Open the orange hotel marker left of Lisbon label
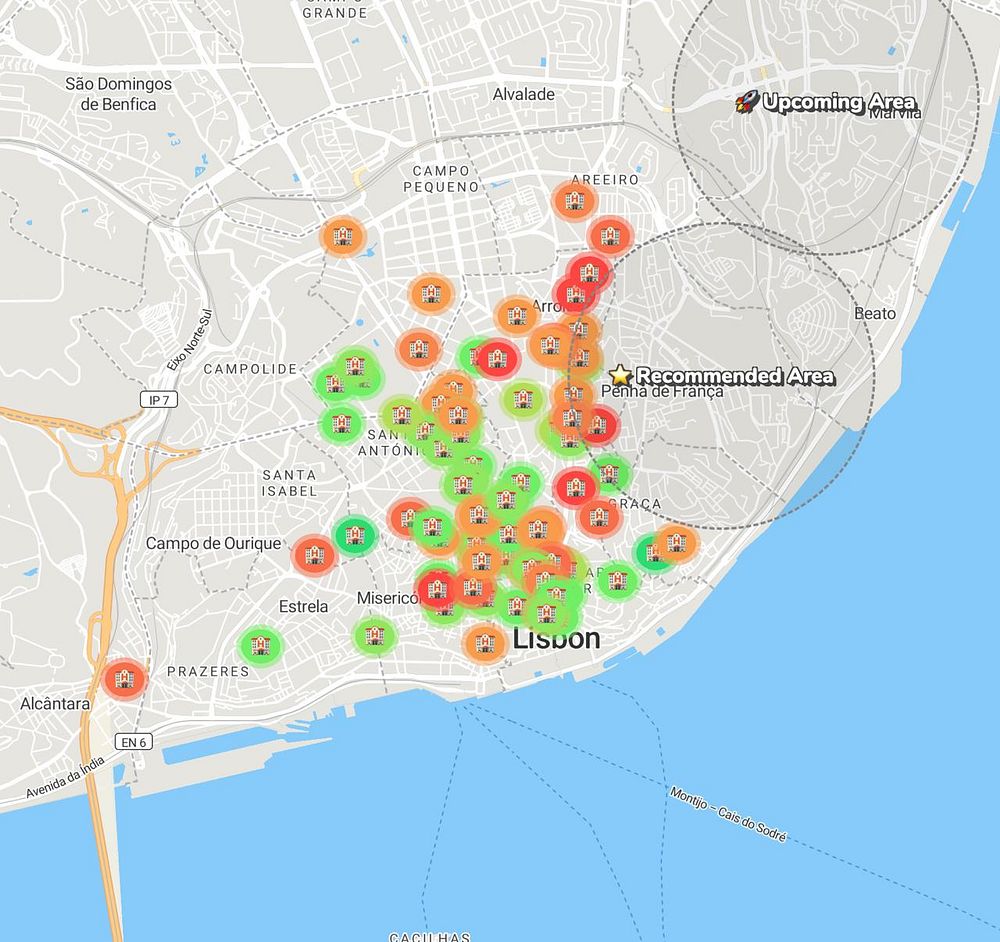 tap(485, 642)
